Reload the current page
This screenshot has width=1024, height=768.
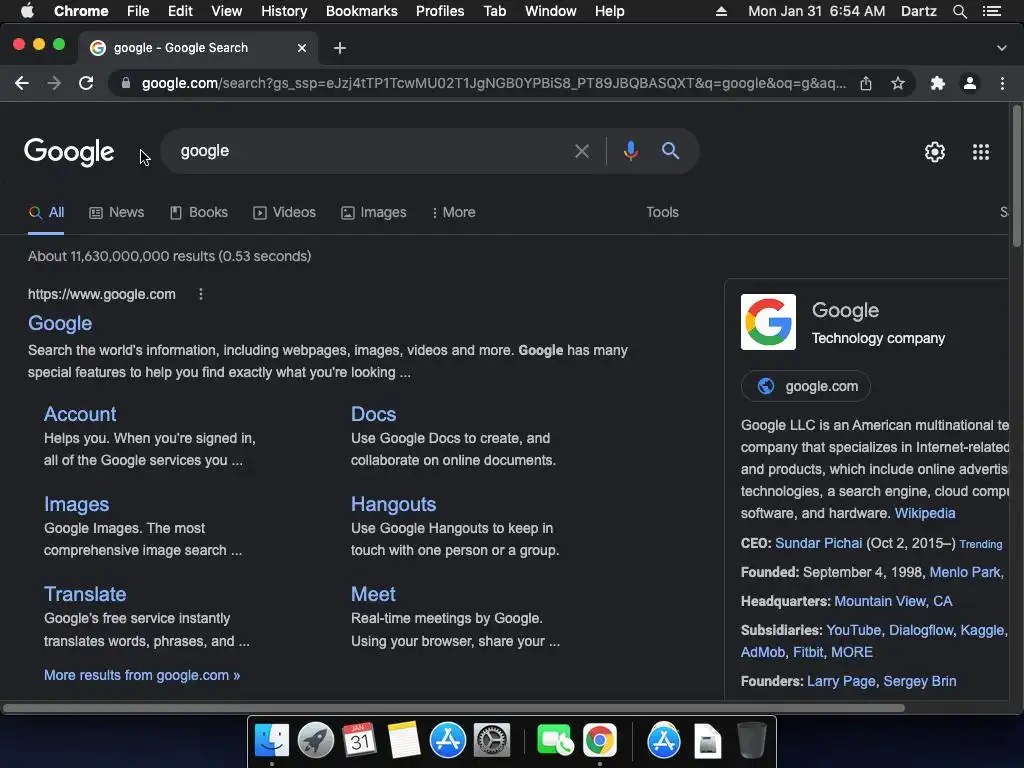coord(86,83)
